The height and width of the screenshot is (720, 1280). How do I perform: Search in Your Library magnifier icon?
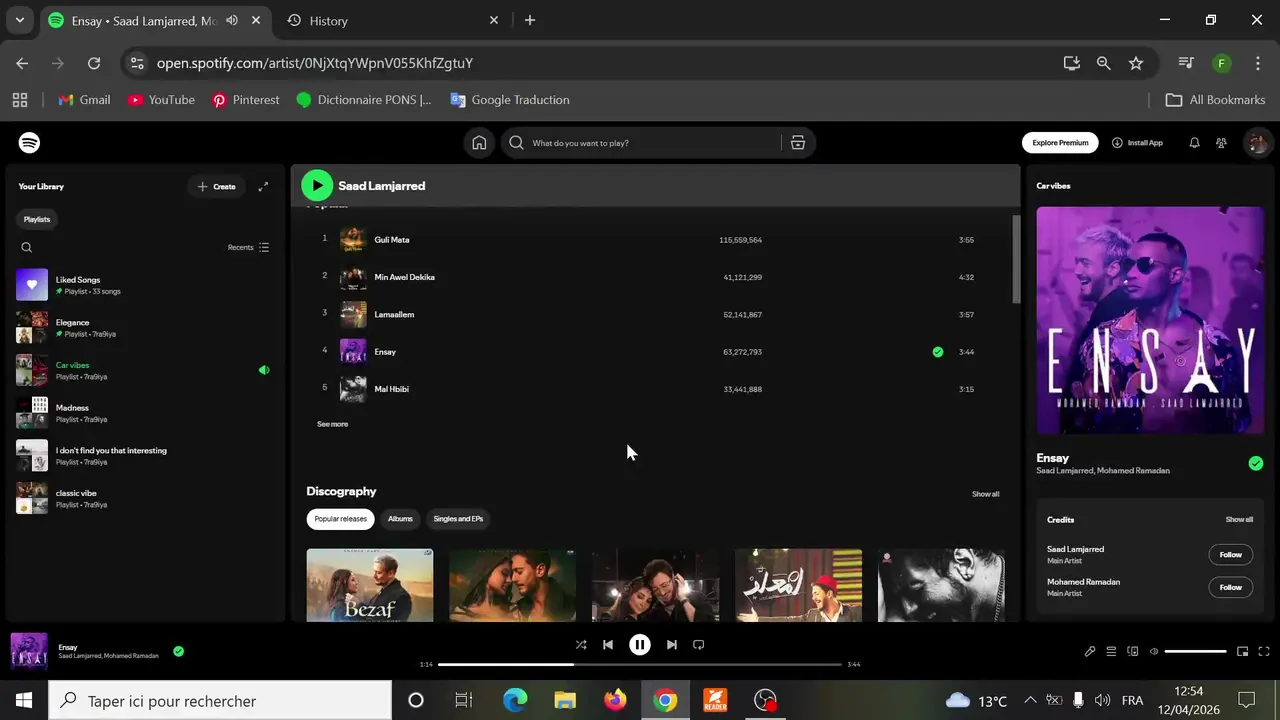click(x=27, y=248)
